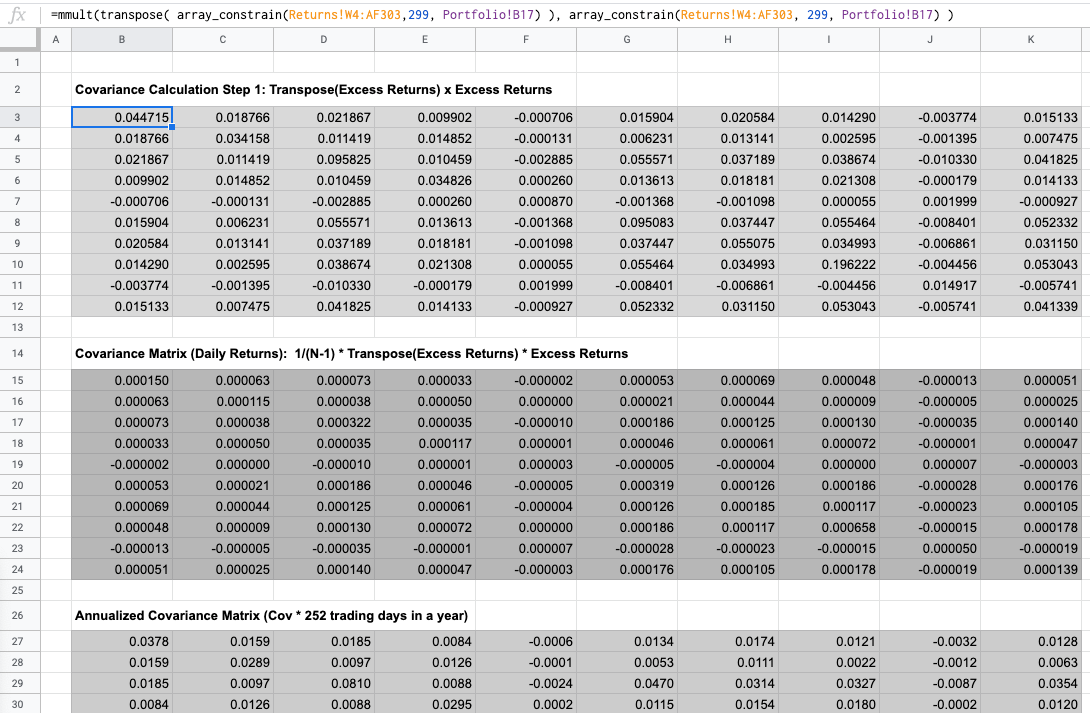Select cell with value -0.0087
The height and width of the screenshot is (713, 1090).
pos(930,683)
